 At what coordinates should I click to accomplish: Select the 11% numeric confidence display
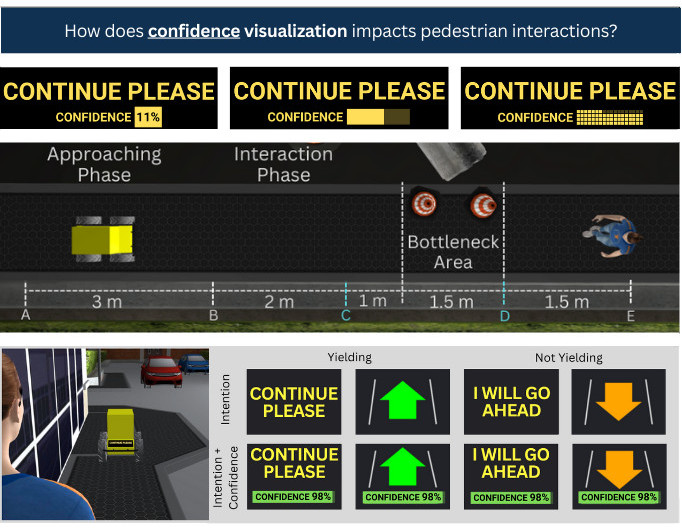pyautogui.click(x=148, y=117)
